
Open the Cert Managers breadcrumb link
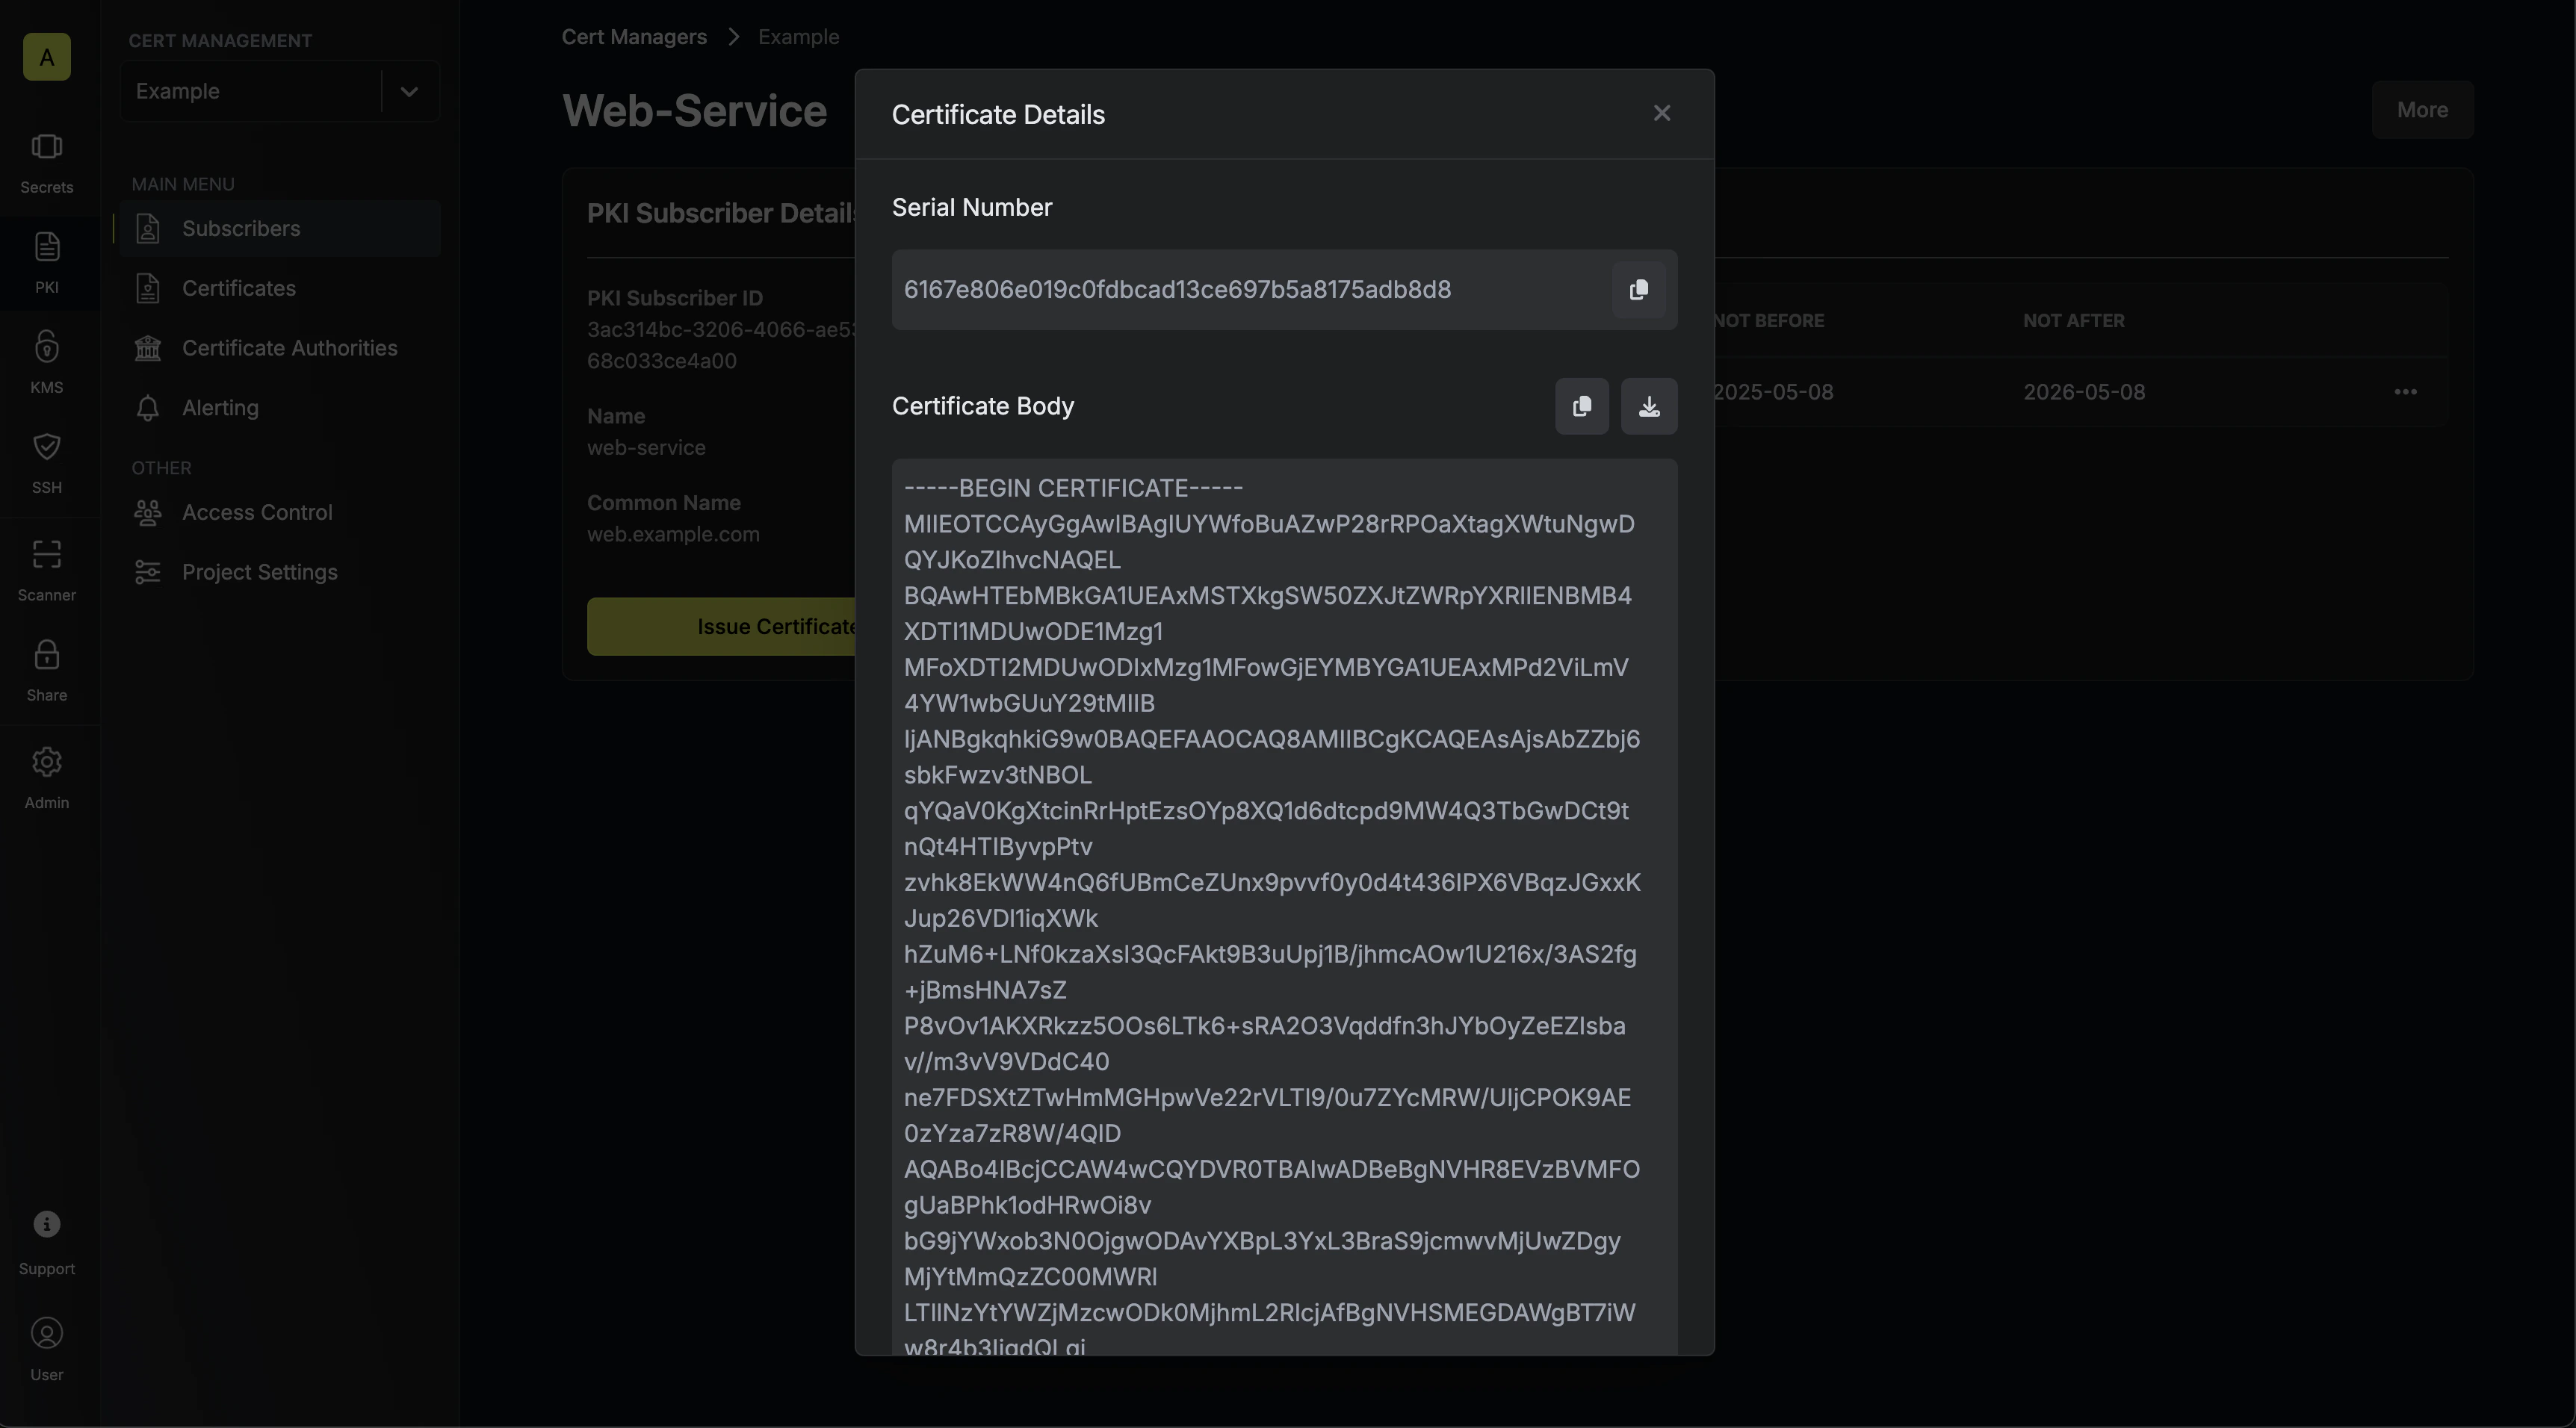tap(634, 37)
